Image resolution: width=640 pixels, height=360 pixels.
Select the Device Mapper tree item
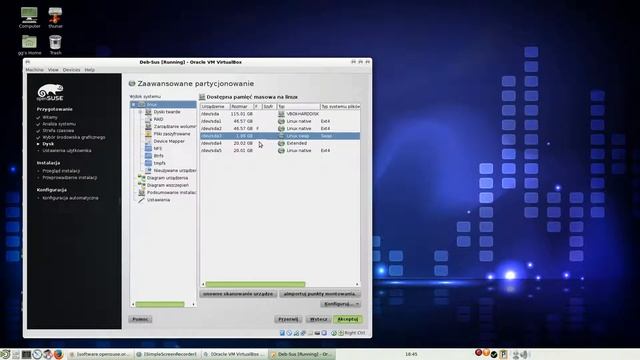click(169, 141)
